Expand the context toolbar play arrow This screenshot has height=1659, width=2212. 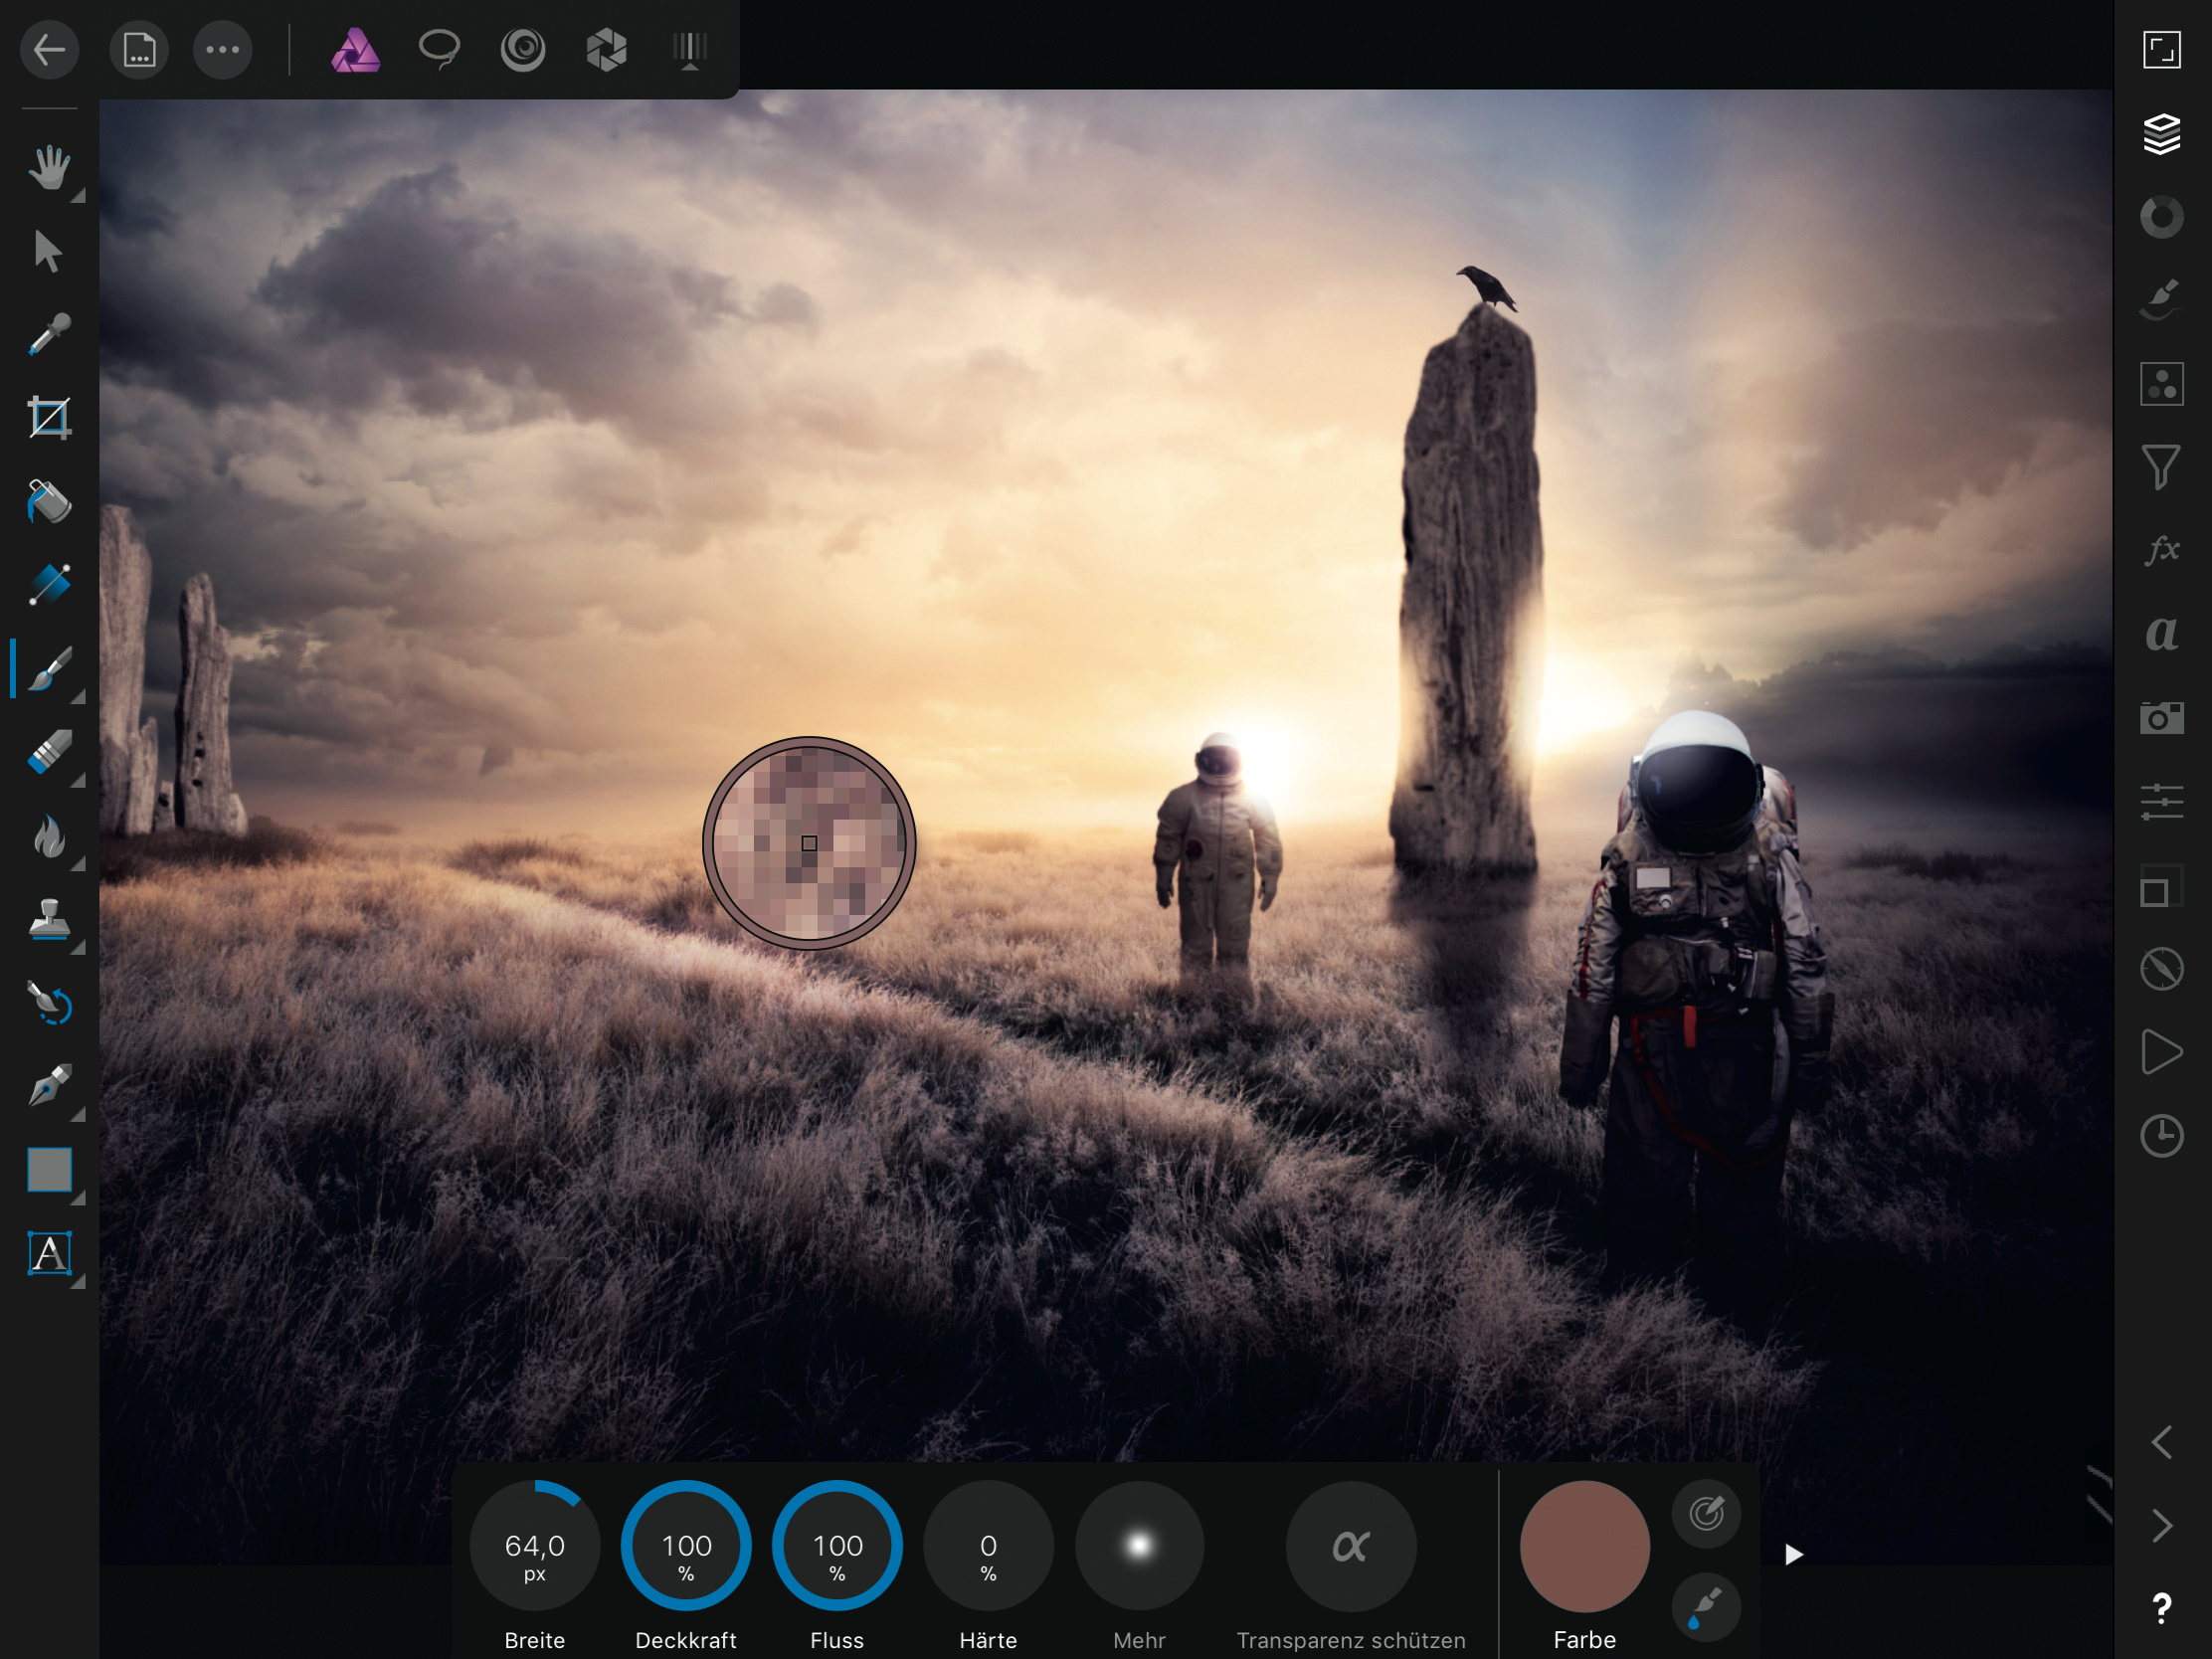[1793, 1554]
